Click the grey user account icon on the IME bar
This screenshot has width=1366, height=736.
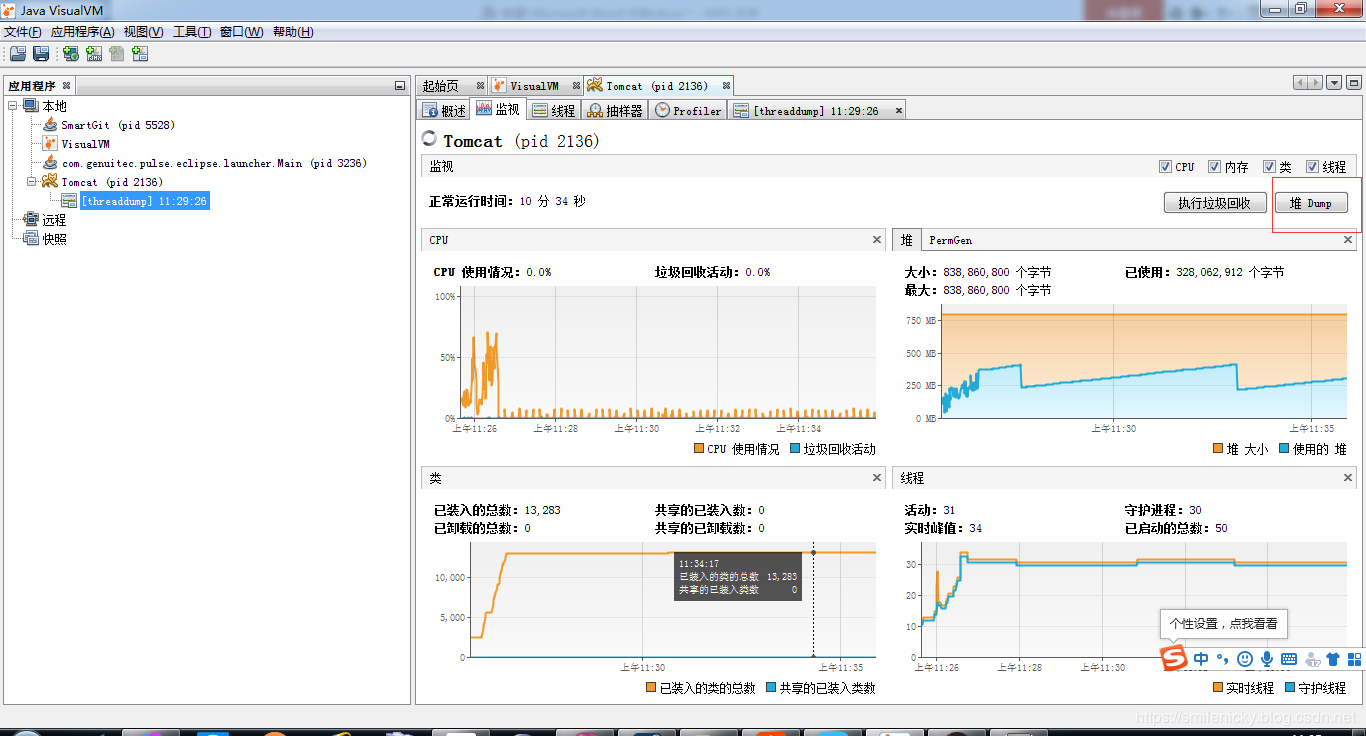[x=1311, y=659]
